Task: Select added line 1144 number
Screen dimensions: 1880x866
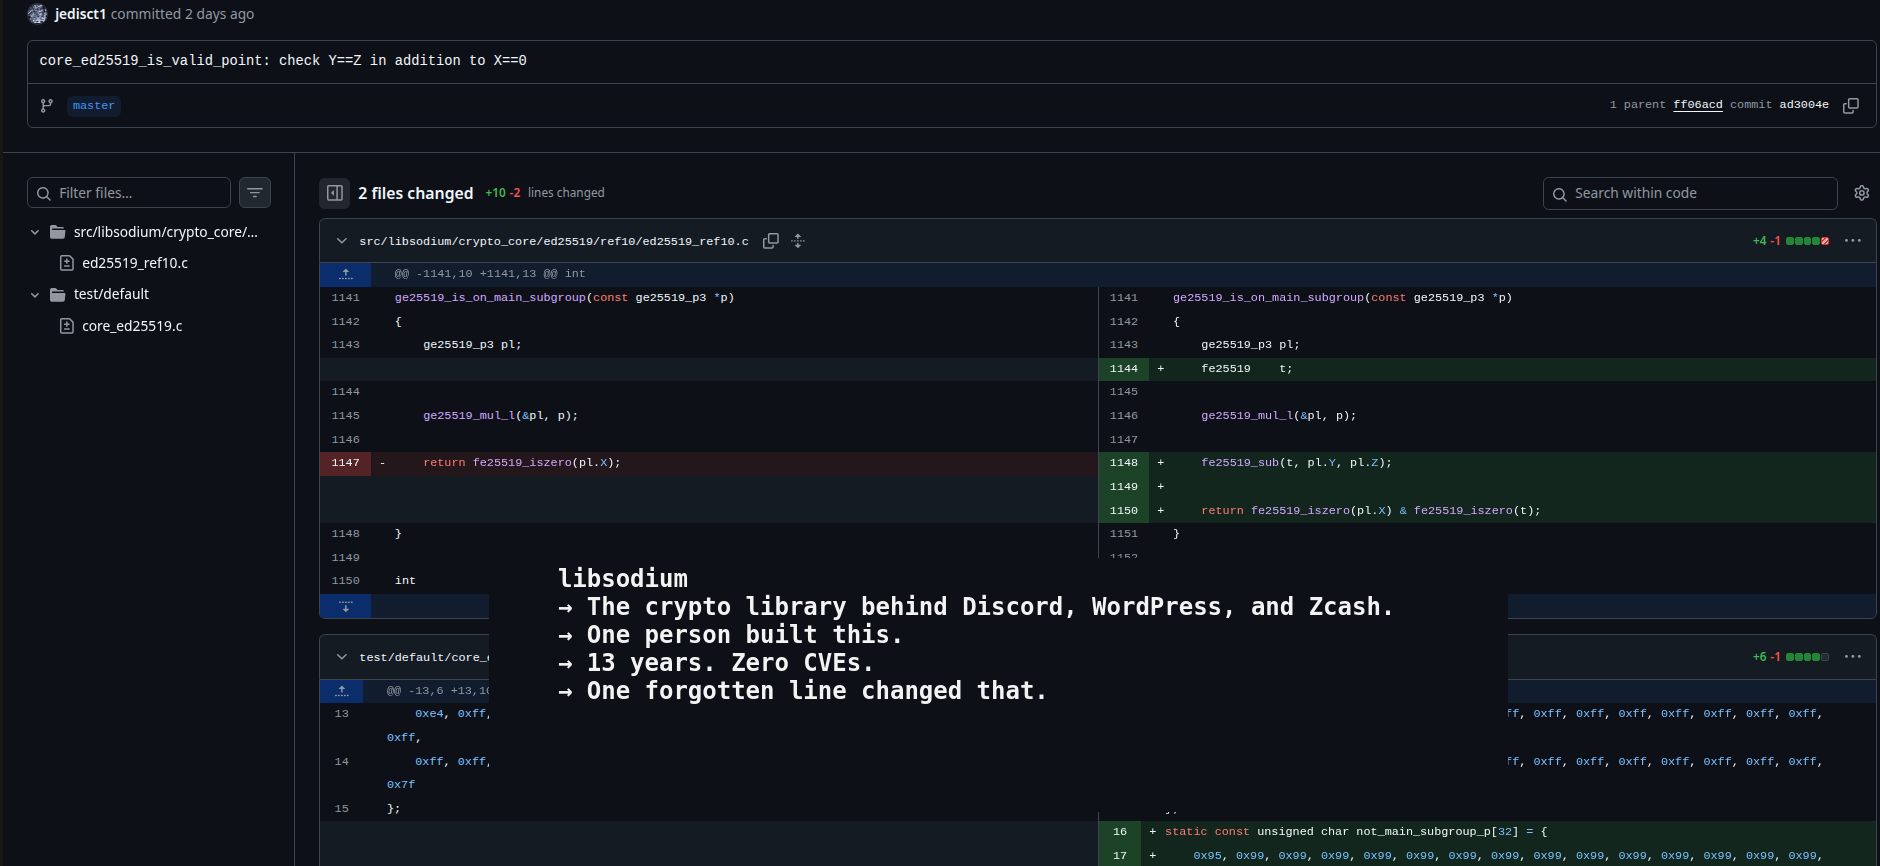Action: pos(1123,368)
